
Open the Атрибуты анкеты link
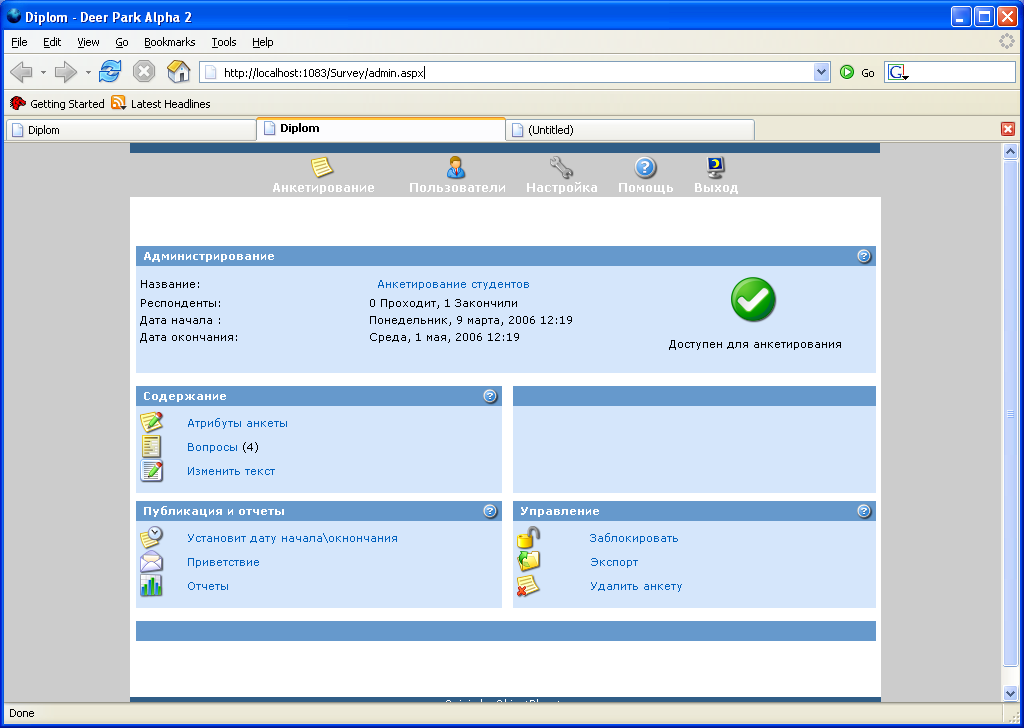pyautogui.click(x=237, y=423)
